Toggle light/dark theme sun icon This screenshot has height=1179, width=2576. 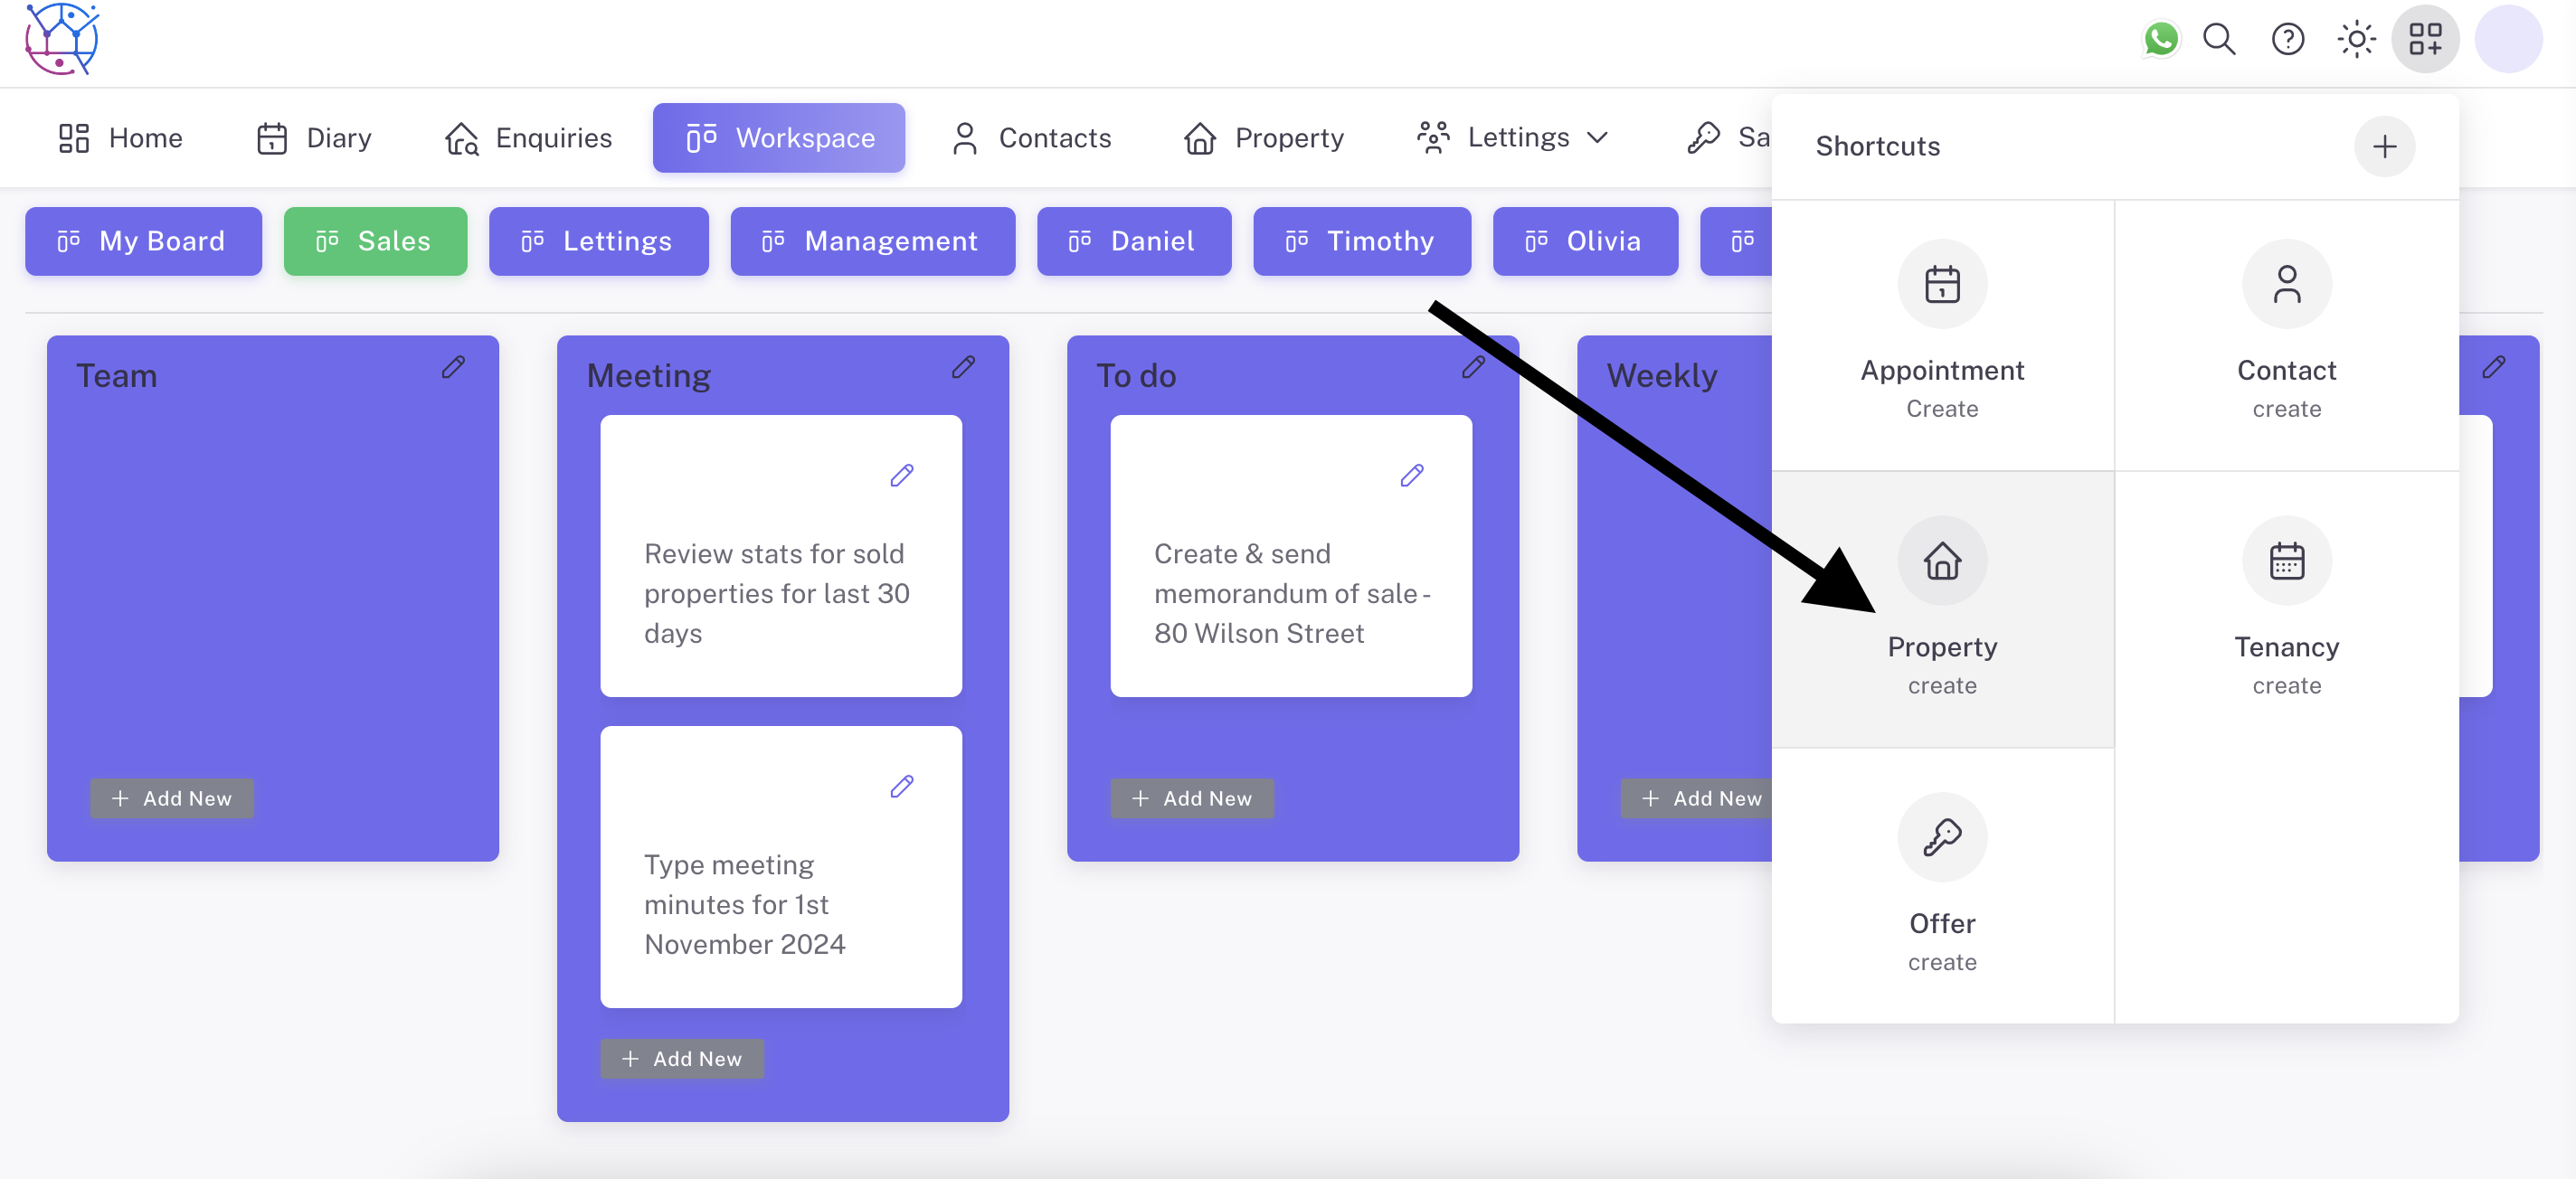(2355, 40)
